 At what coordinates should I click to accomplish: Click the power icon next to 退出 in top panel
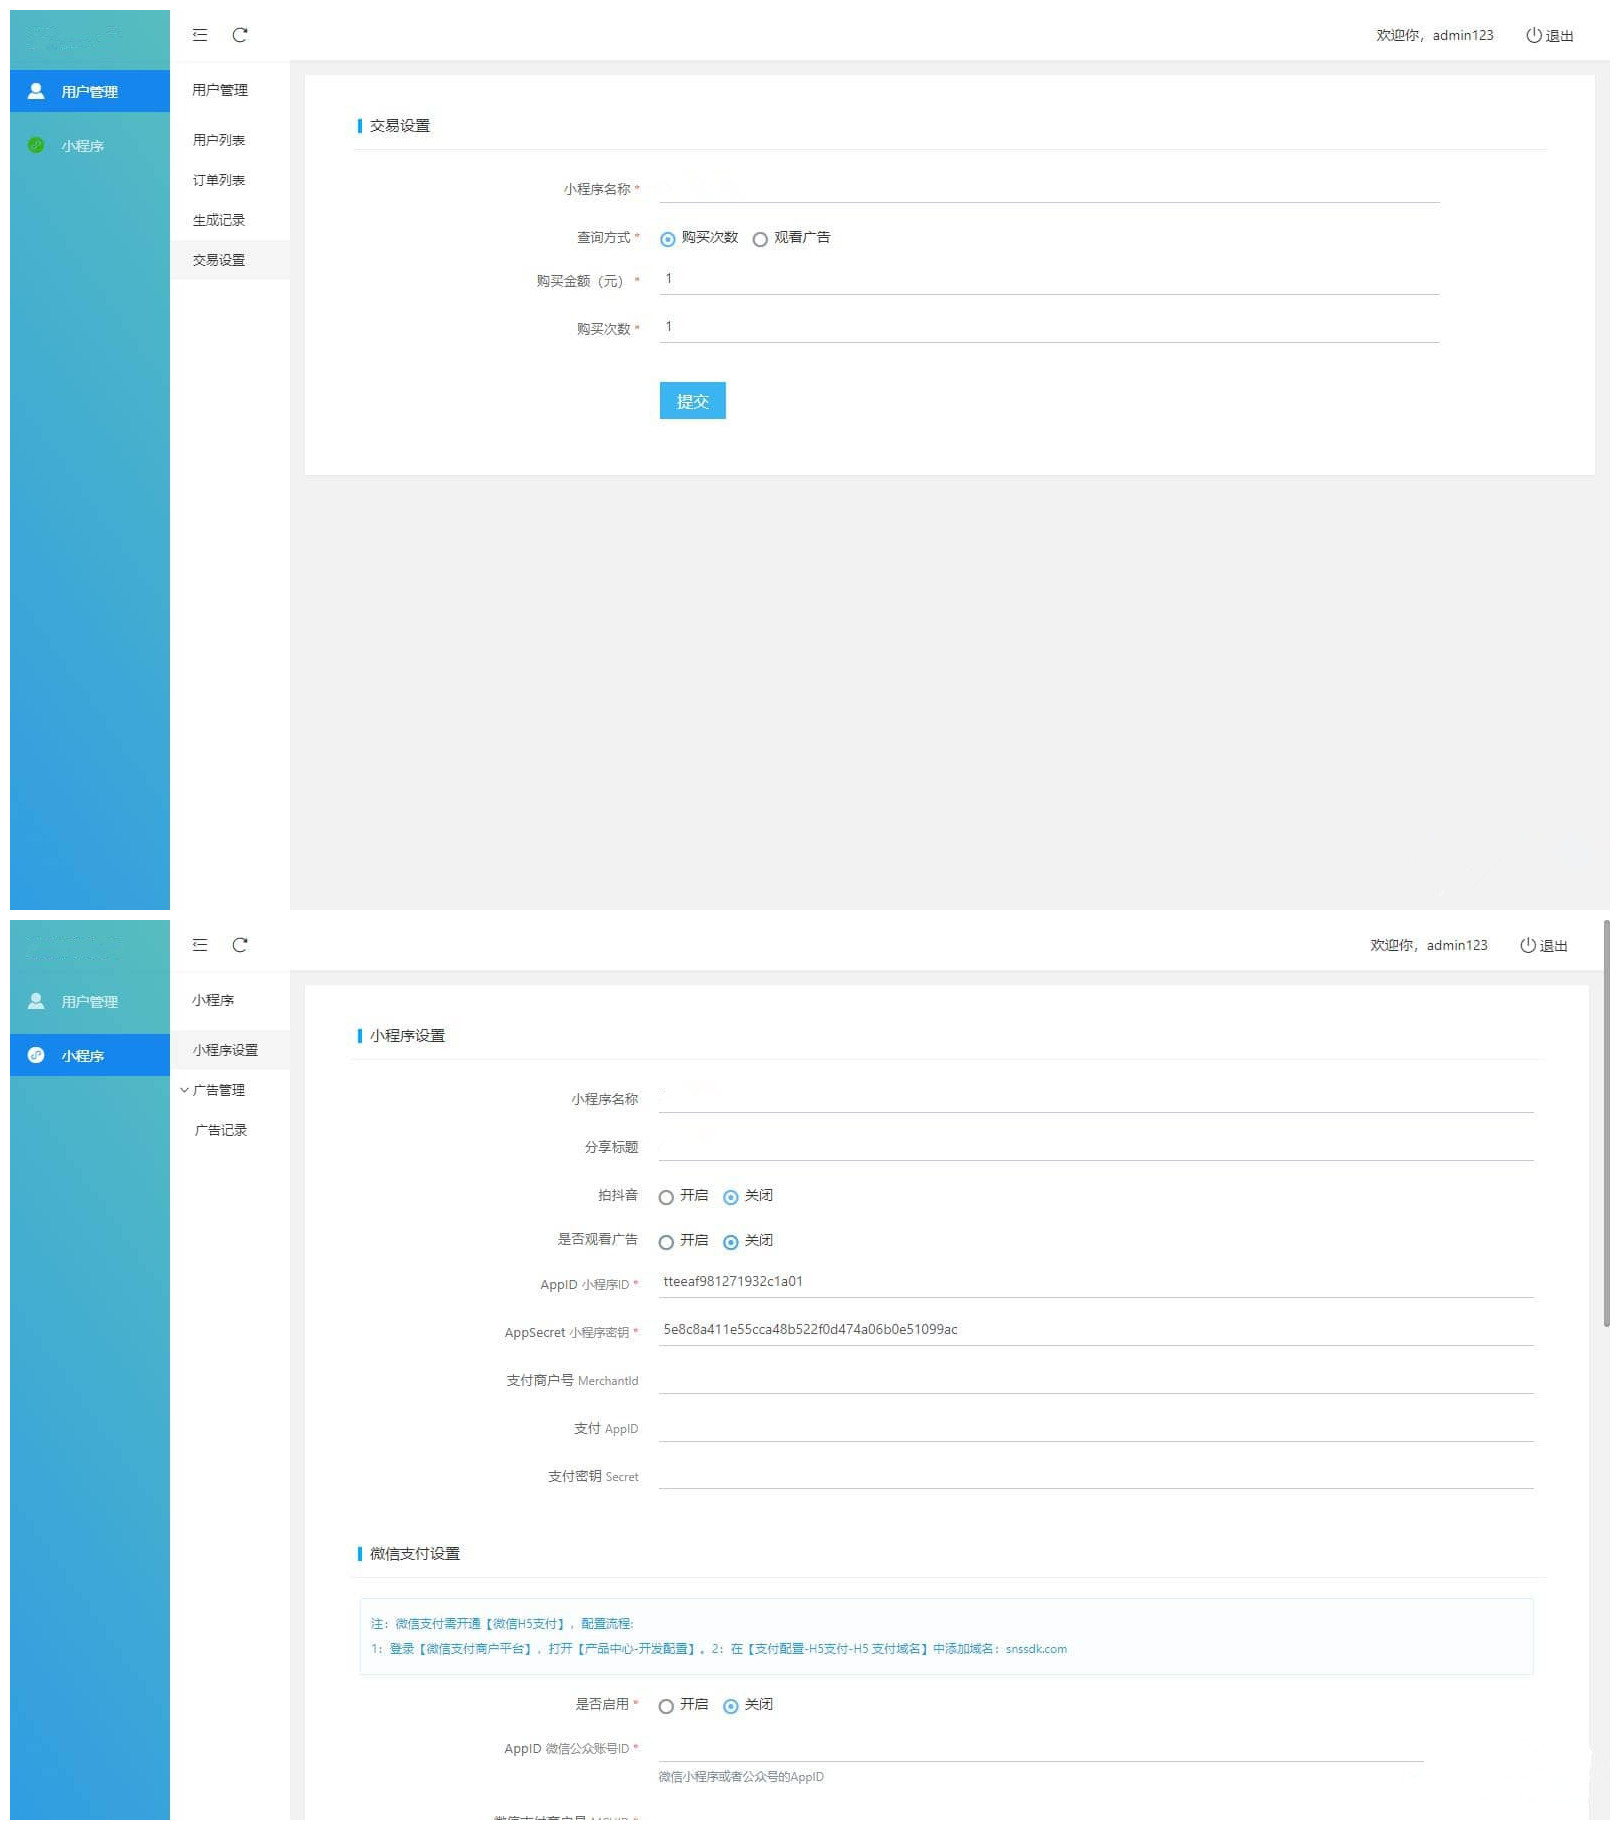[x=1533, y=35]
